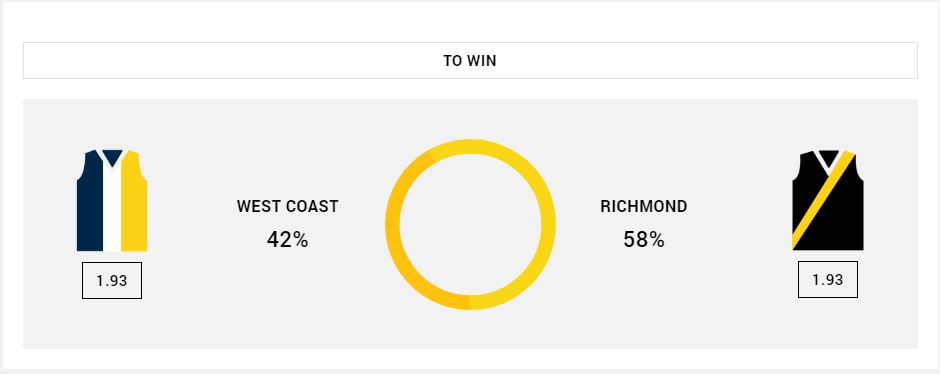Click the empty centre of the donut chart
The height and width of the screenshot is (374, 940).
pyautogui.click(x=471, y=224)
